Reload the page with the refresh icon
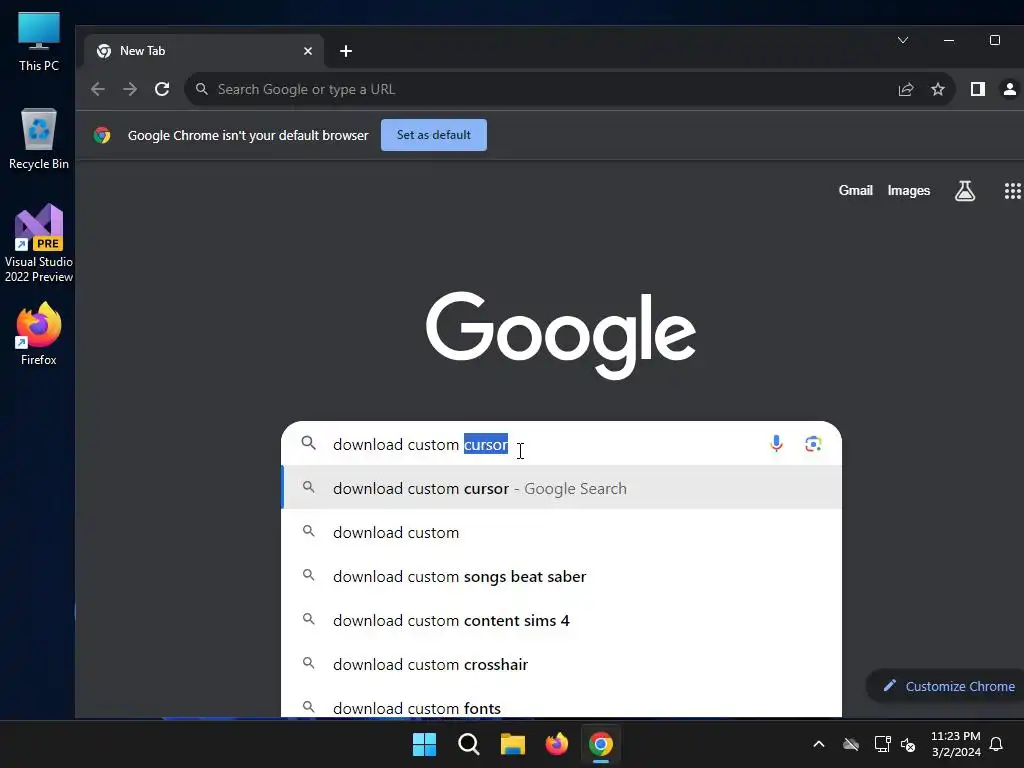Screen dimensions: 1024x768 tap(162, 89)
